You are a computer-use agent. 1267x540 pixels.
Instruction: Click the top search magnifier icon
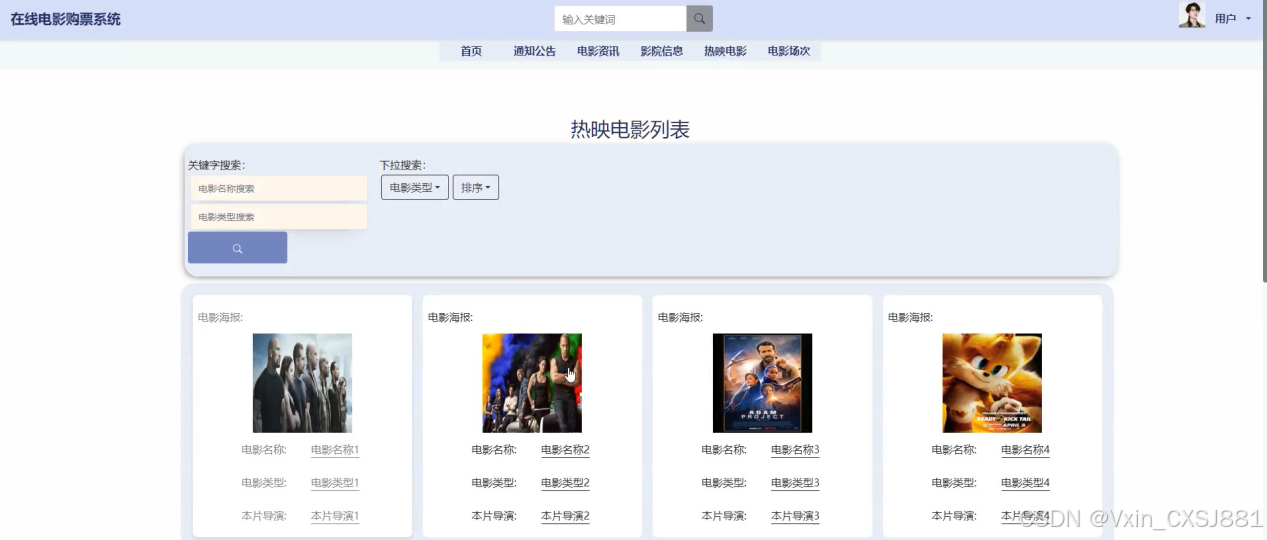click(699, 19)
